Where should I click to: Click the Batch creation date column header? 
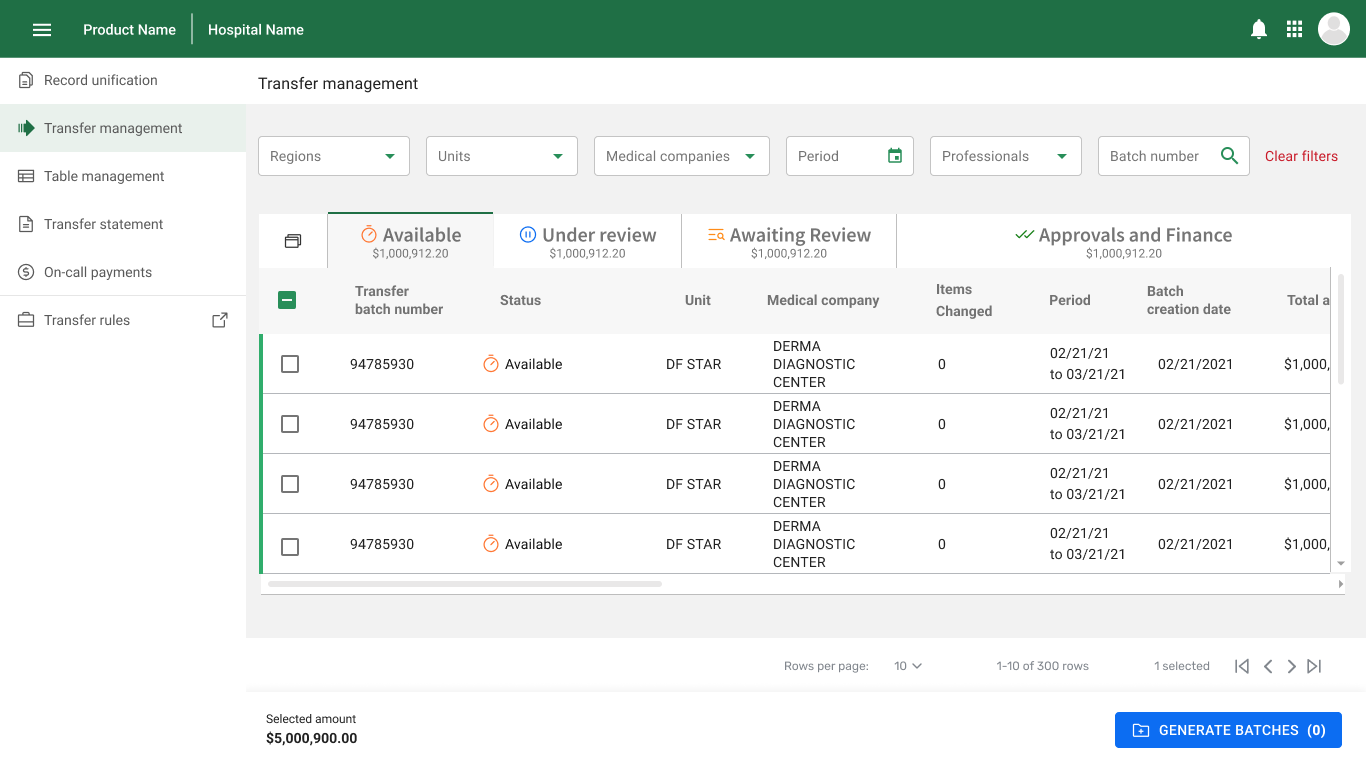pos(1189,300)
